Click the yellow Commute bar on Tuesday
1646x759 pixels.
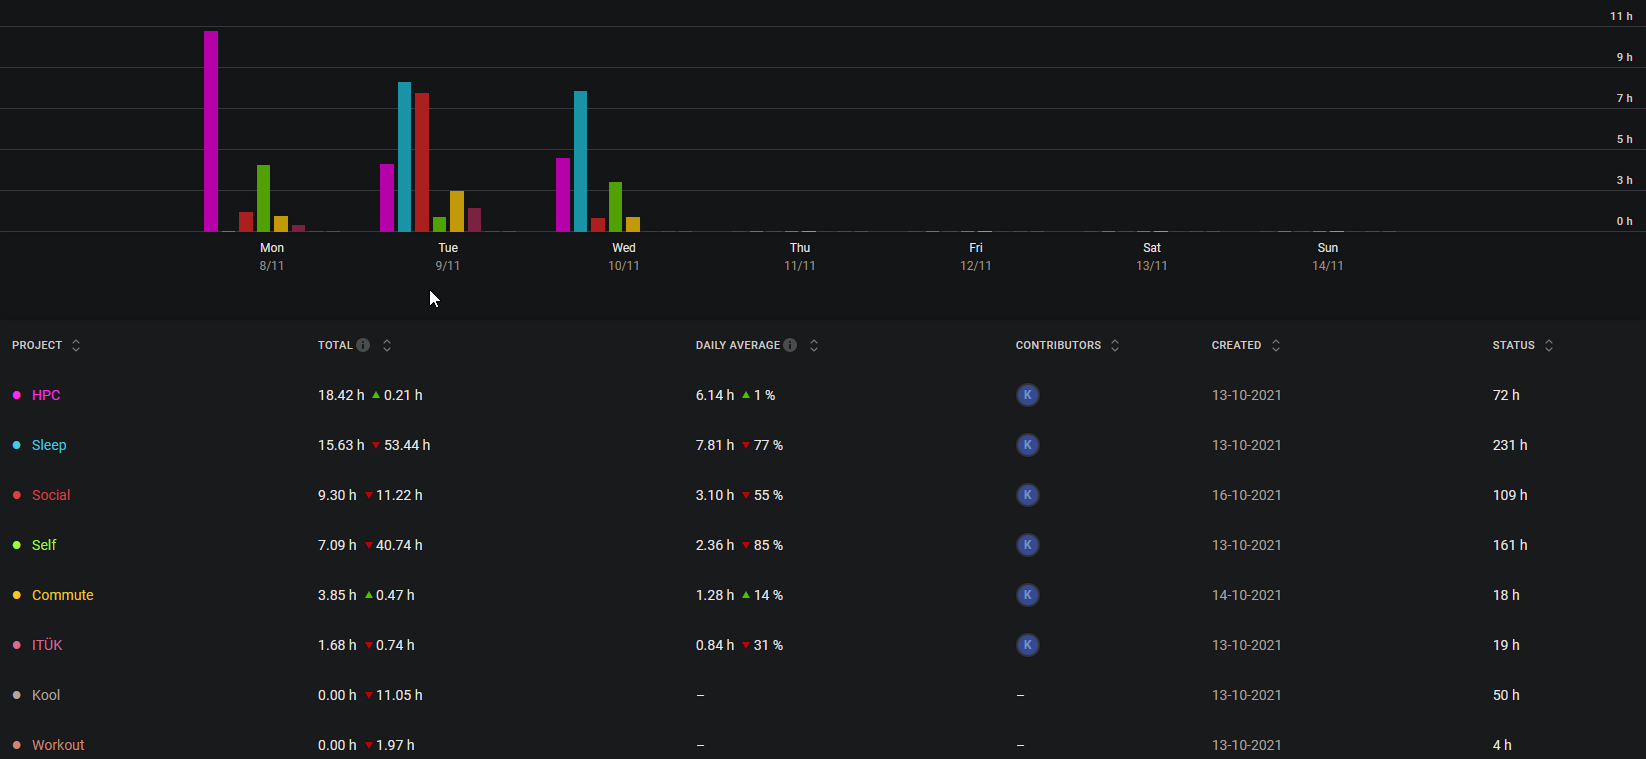coord(457,211)
